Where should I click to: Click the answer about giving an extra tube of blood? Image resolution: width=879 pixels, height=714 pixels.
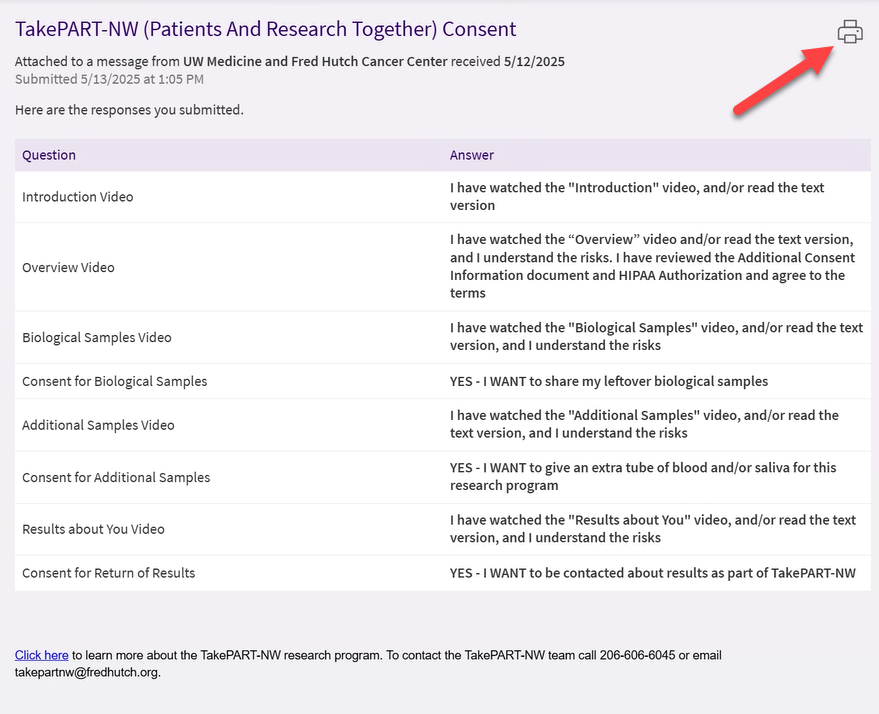pyautogui.click(x=642, y=476)
